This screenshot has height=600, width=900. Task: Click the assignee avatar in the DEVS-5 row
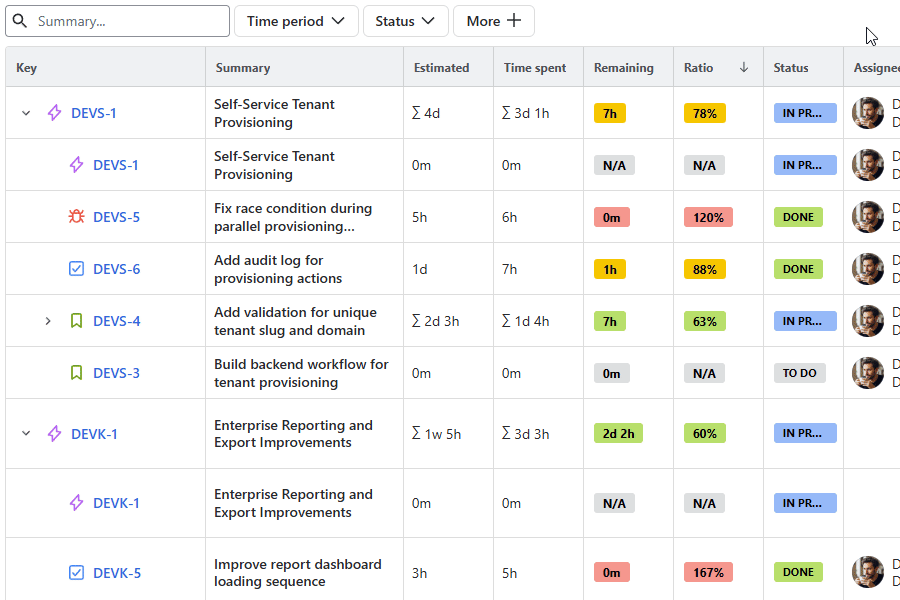point(867,217)
